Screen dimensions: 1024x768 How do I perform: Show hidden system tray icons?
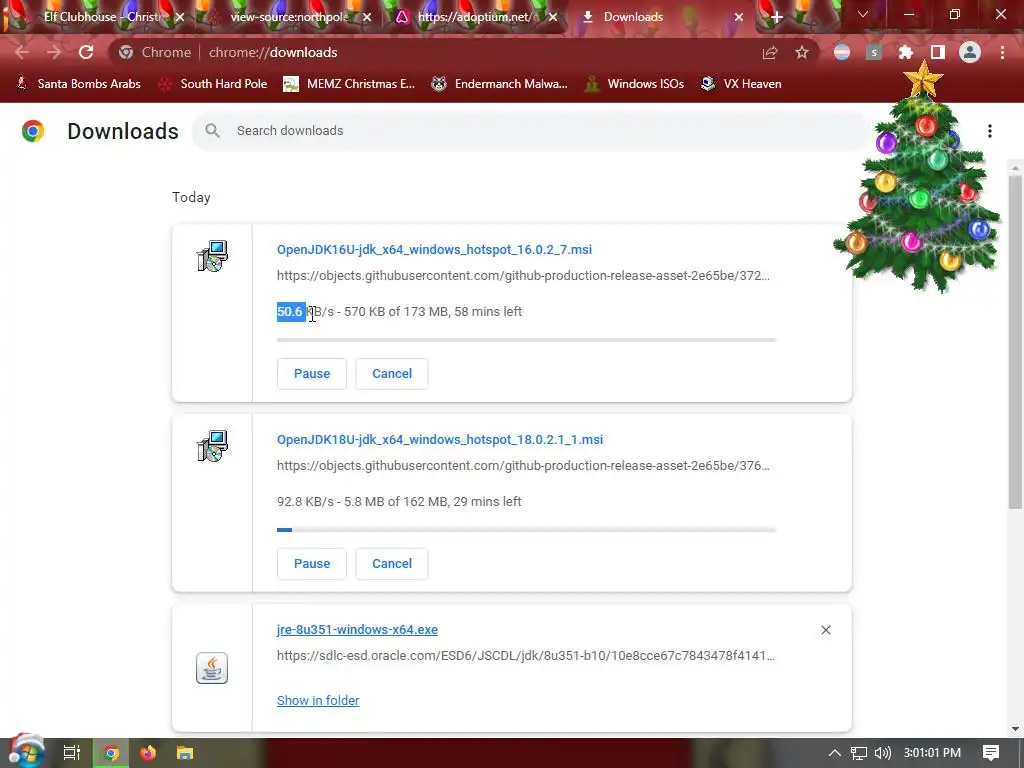click(x=835, y=753)
